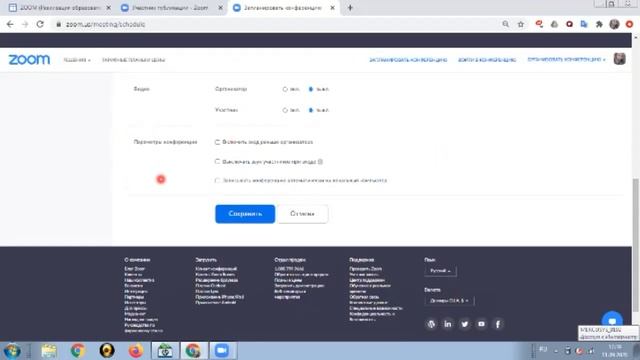Click the page zoom magnifier in address bar

click(505, 24)
